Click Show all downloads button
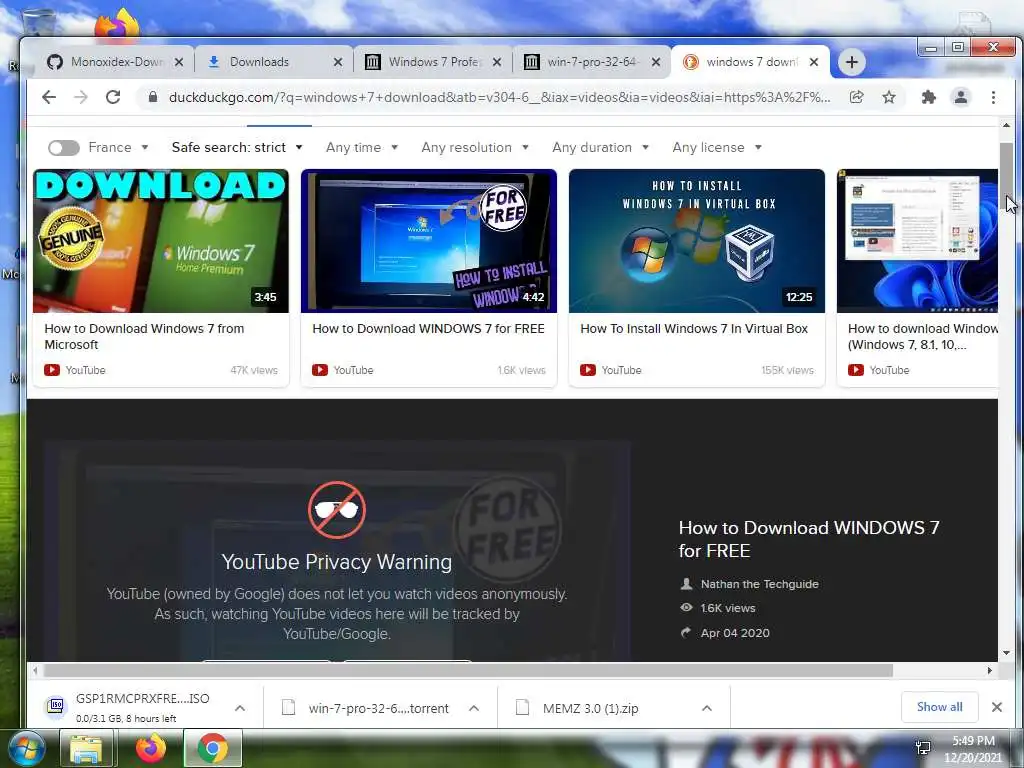 tap(939, 707)
